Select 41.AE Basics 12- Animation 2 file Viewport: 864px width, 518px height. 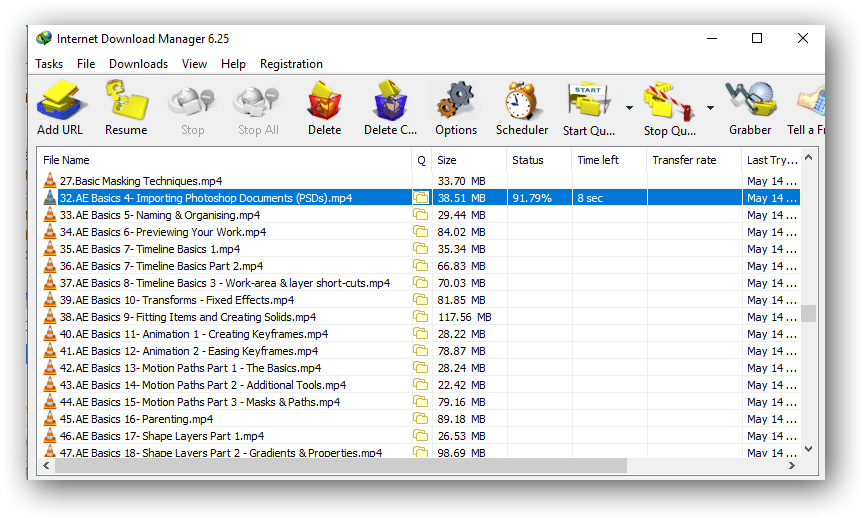coord(189,350)
